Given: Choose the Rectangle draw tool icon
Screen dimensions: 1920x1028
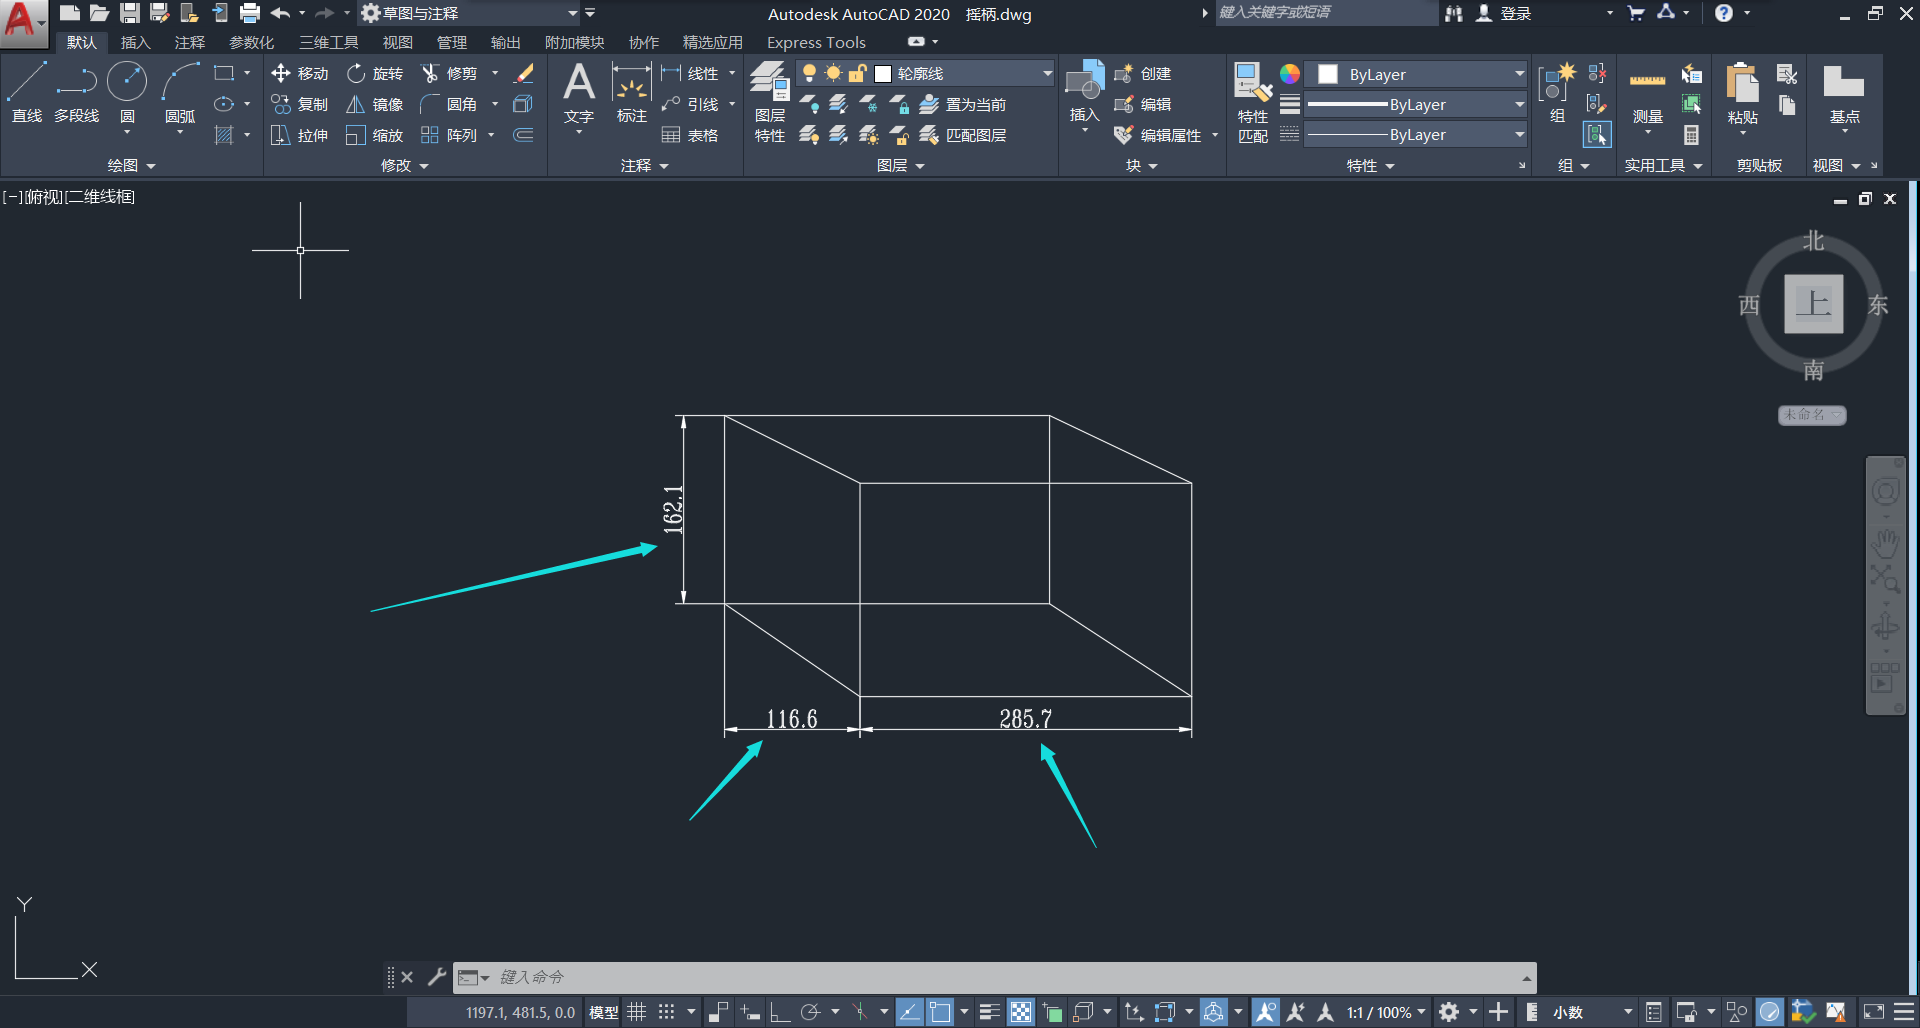Looking at the screenshot, I should click(224, 73).
